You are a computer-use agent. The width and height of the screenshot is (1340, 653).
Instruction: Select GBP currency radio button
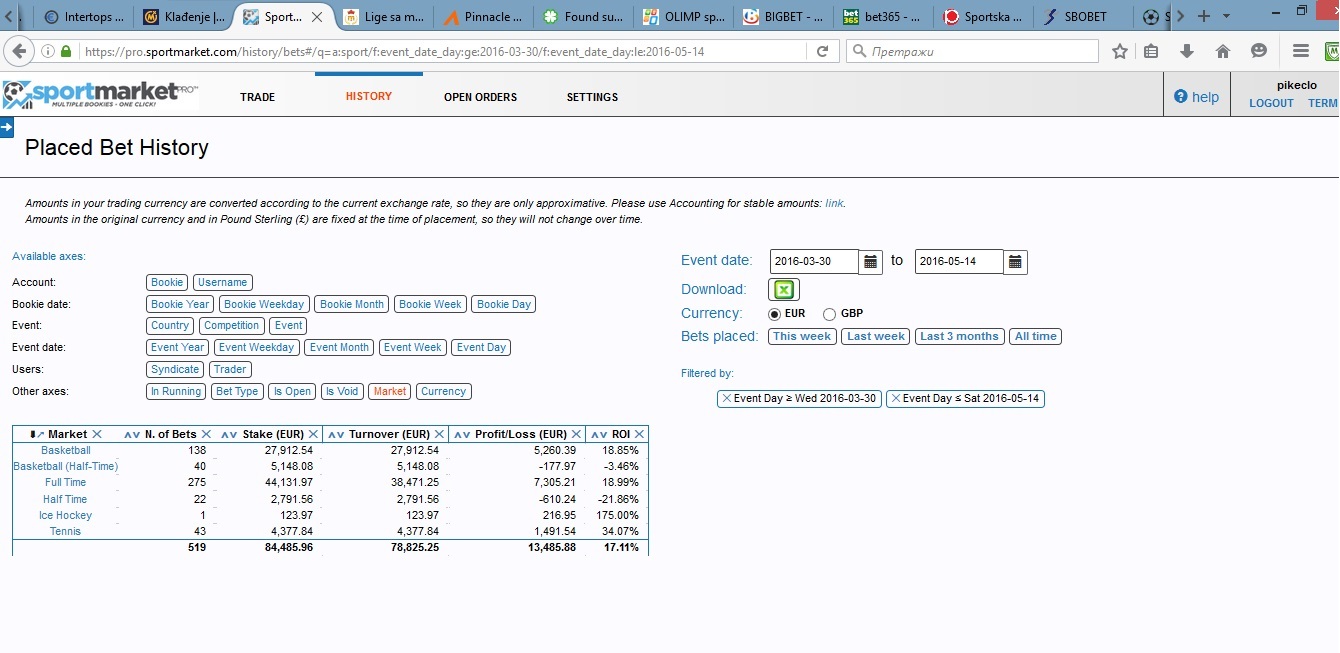tap(829, 314)
